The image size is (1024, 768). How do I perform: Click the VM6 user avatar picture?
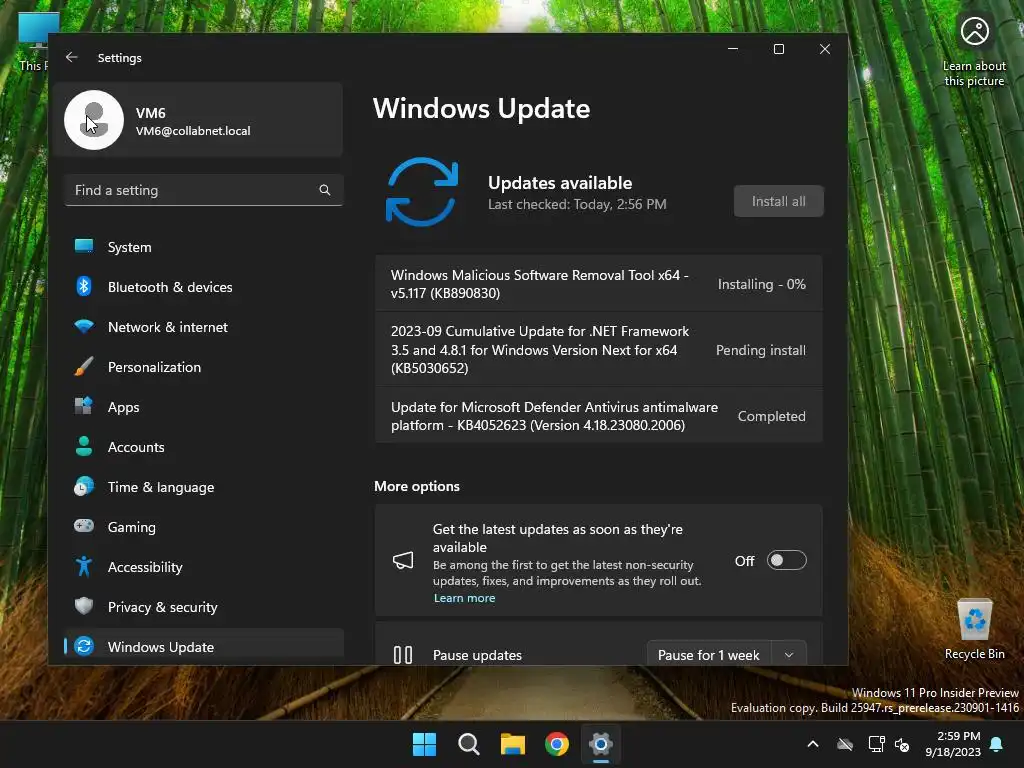point(94,120)
